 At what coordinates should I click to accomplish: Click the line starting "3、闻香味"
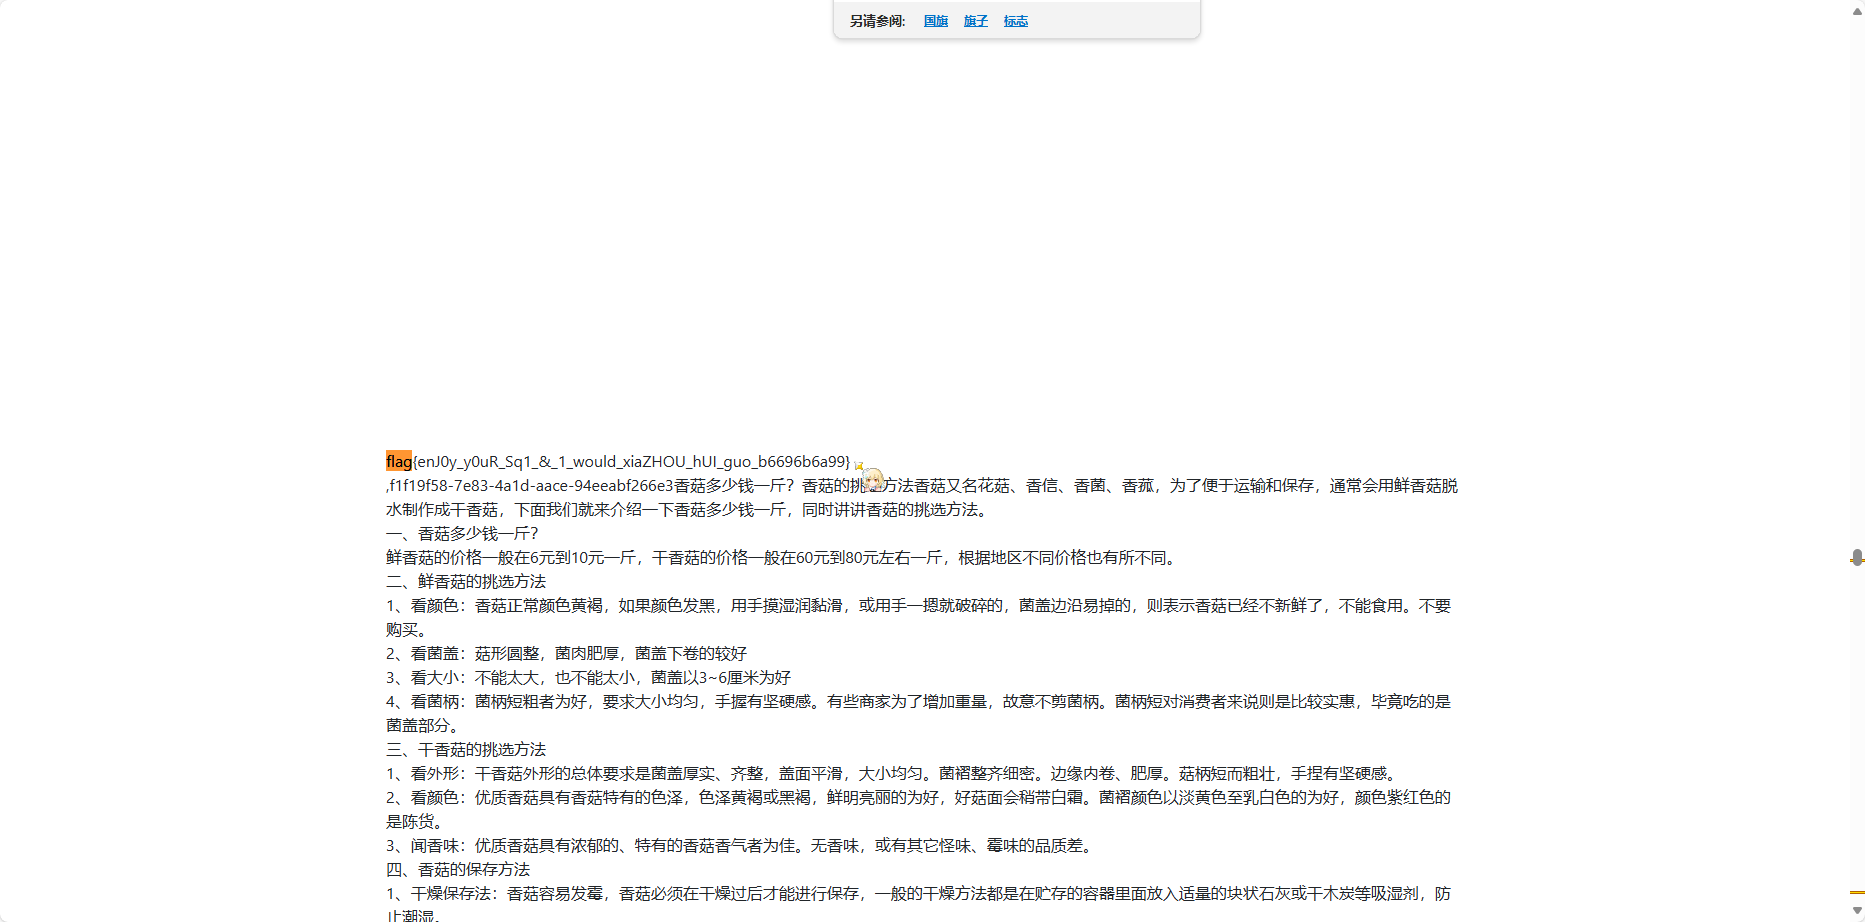[740, 845]
